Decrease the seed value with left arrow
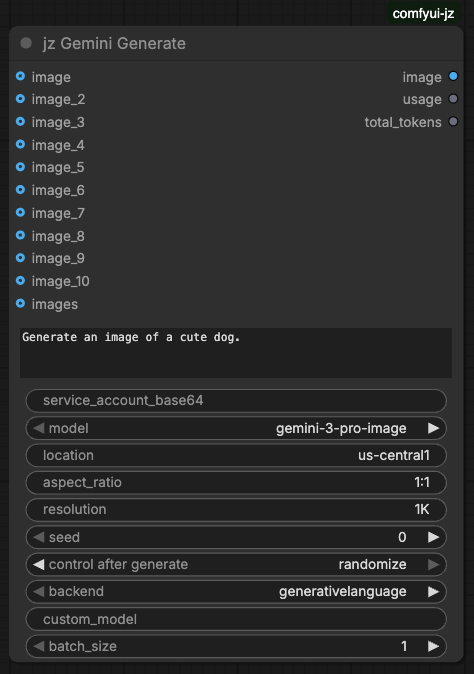Screen dimensions: 474x674 pyautogui.click(x=39, y=537)
